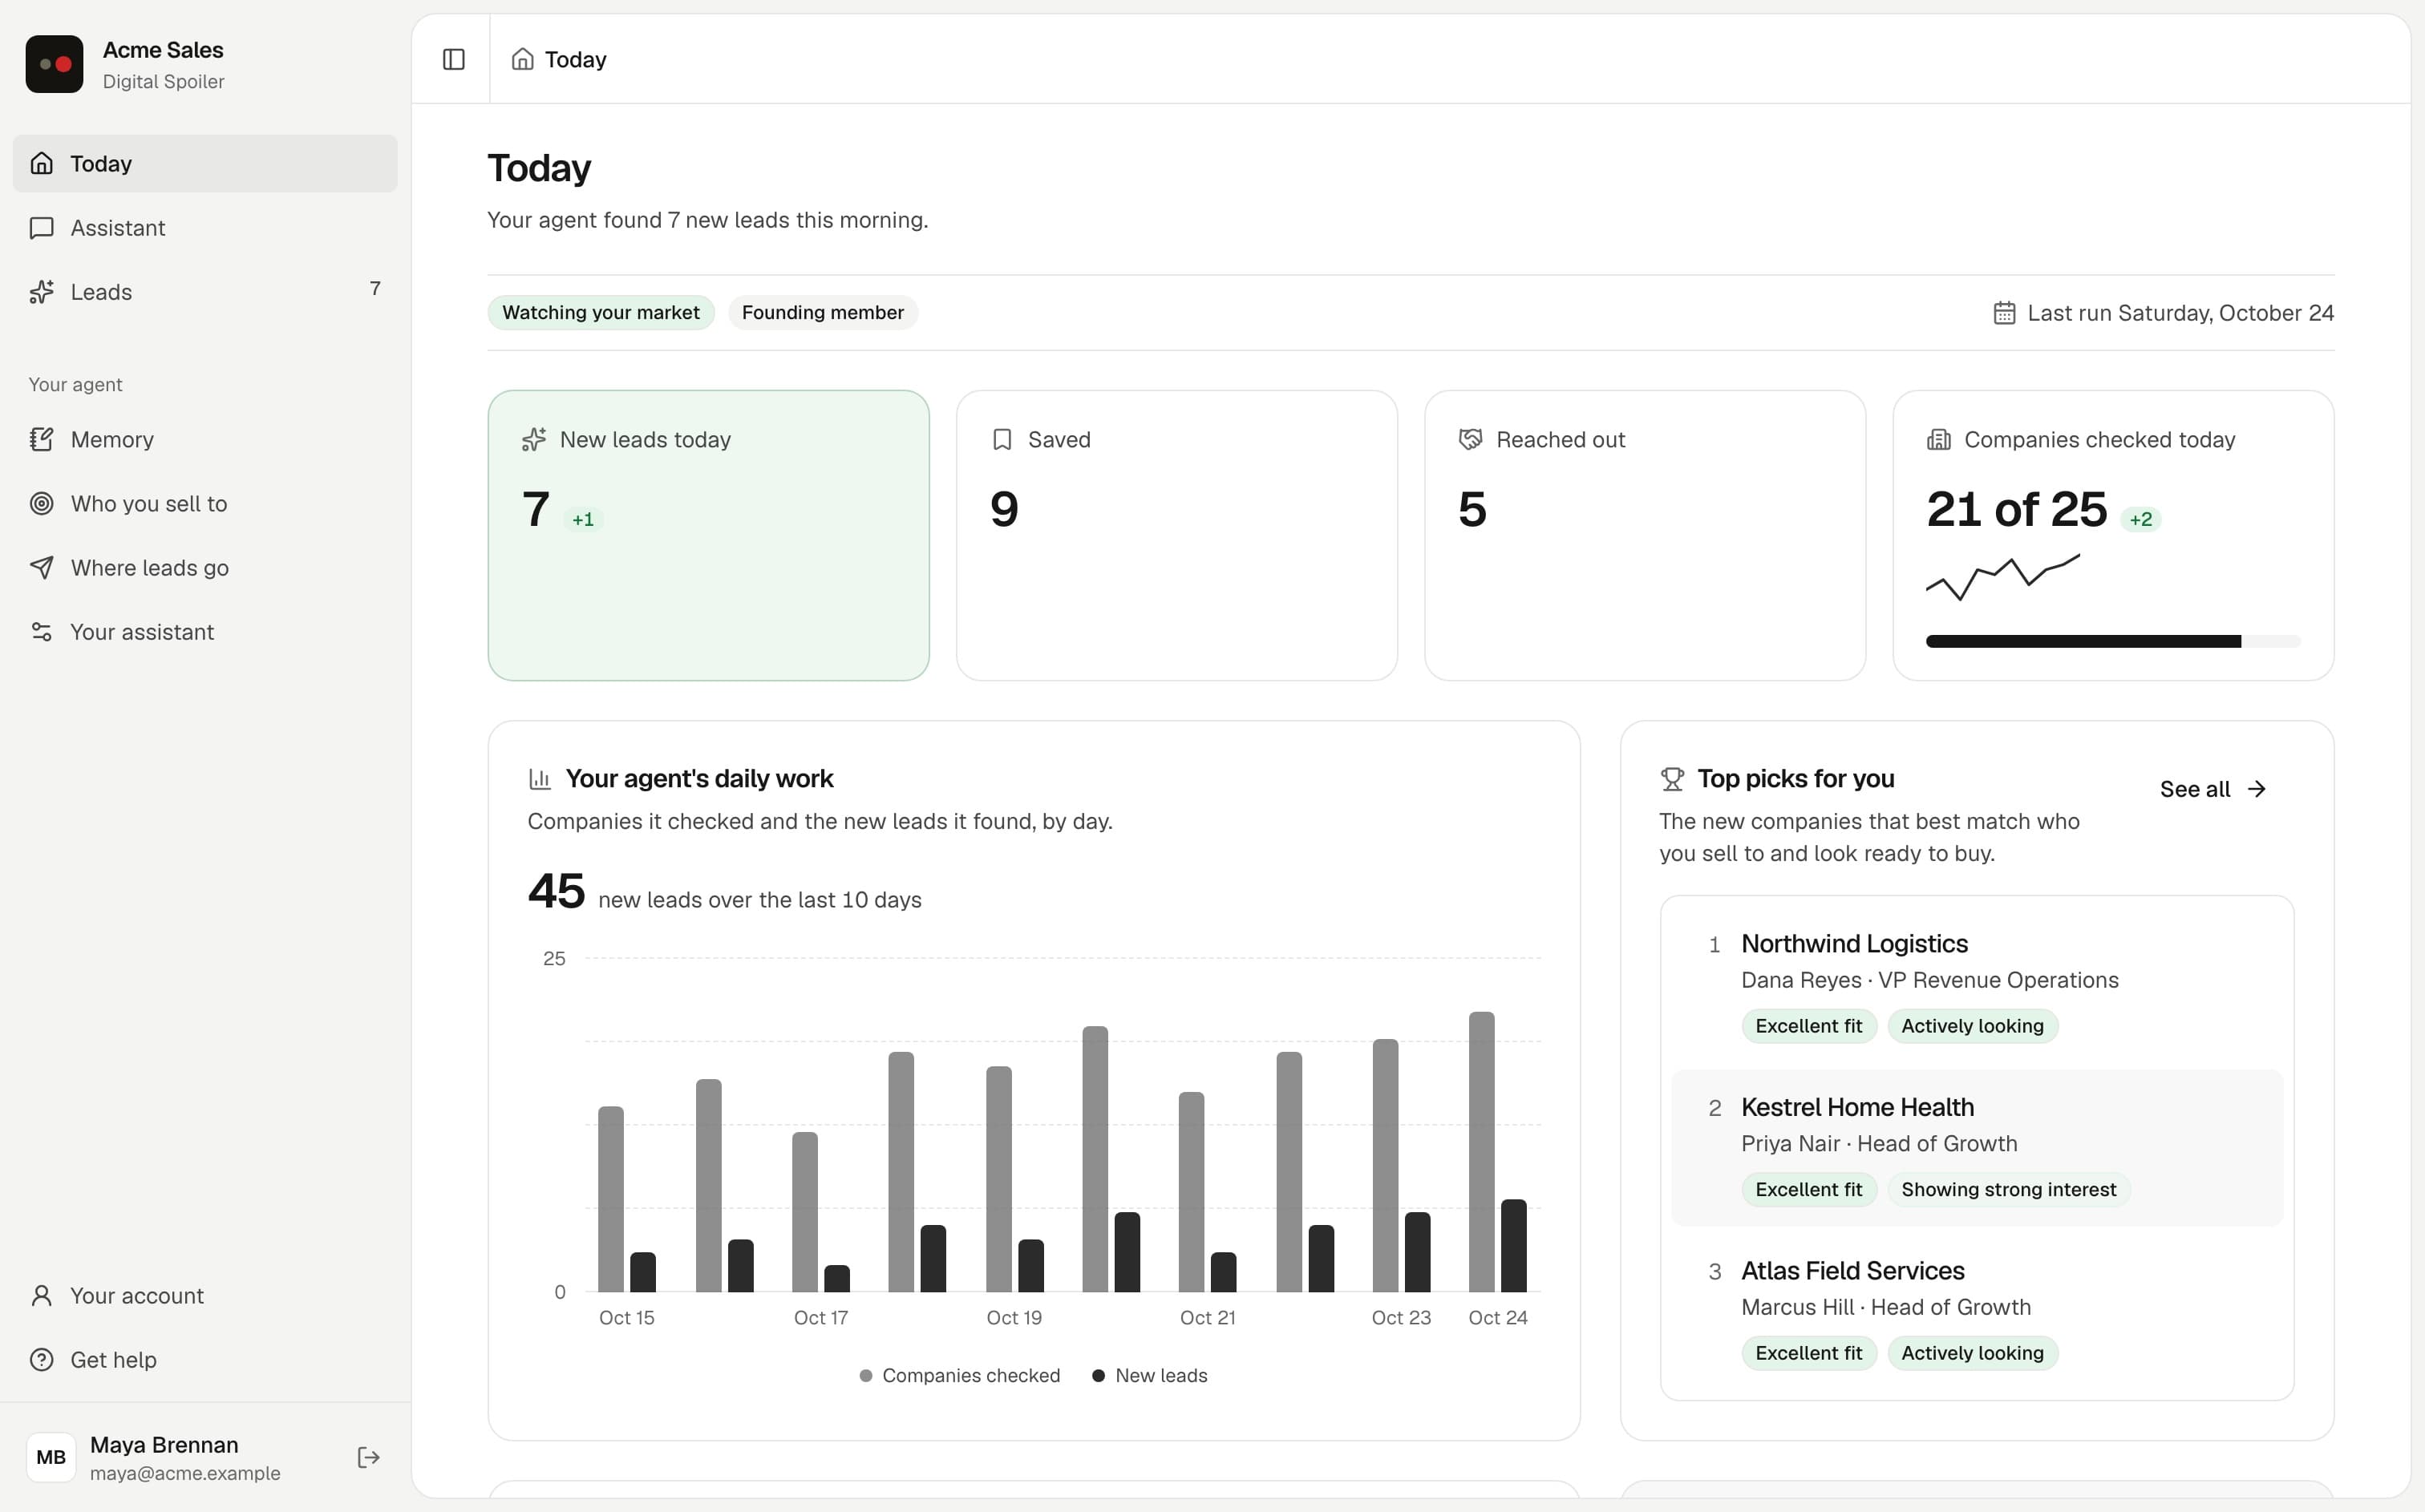Open the Memory section
The width and height of the screenshot is (2425, 1512).
[205, 439]
